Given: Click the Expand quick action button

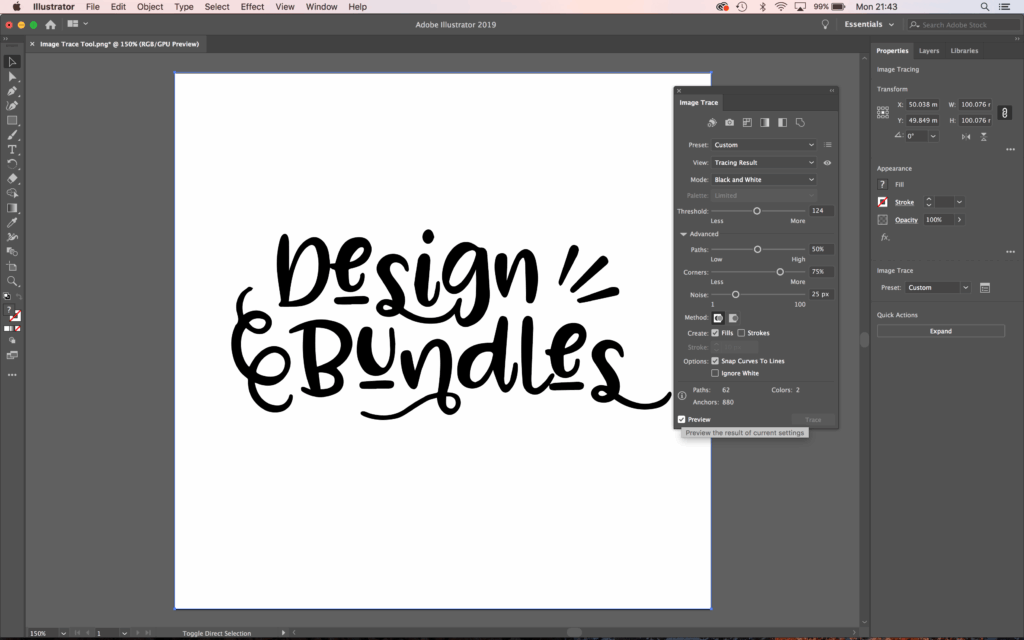Looking at the screenshot, I should 940,331.
